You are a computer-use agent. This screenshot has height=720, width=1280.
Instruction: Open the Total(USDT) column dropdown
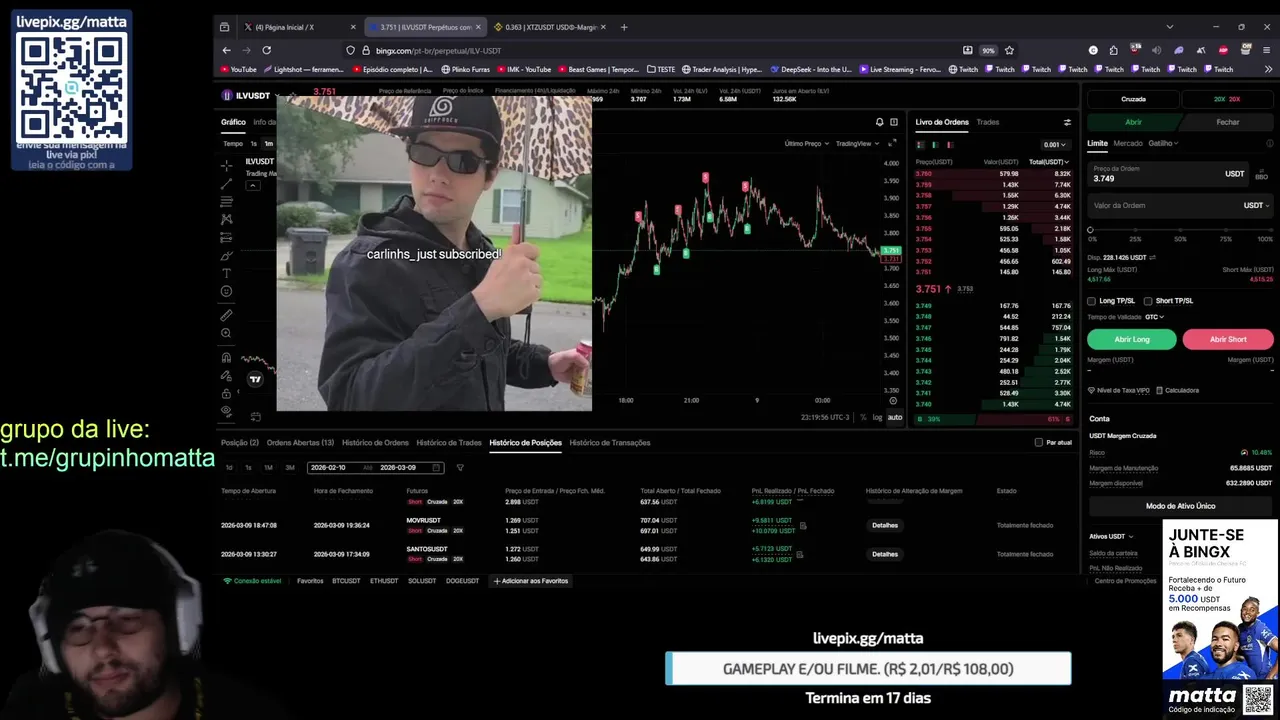[1049, 162]
